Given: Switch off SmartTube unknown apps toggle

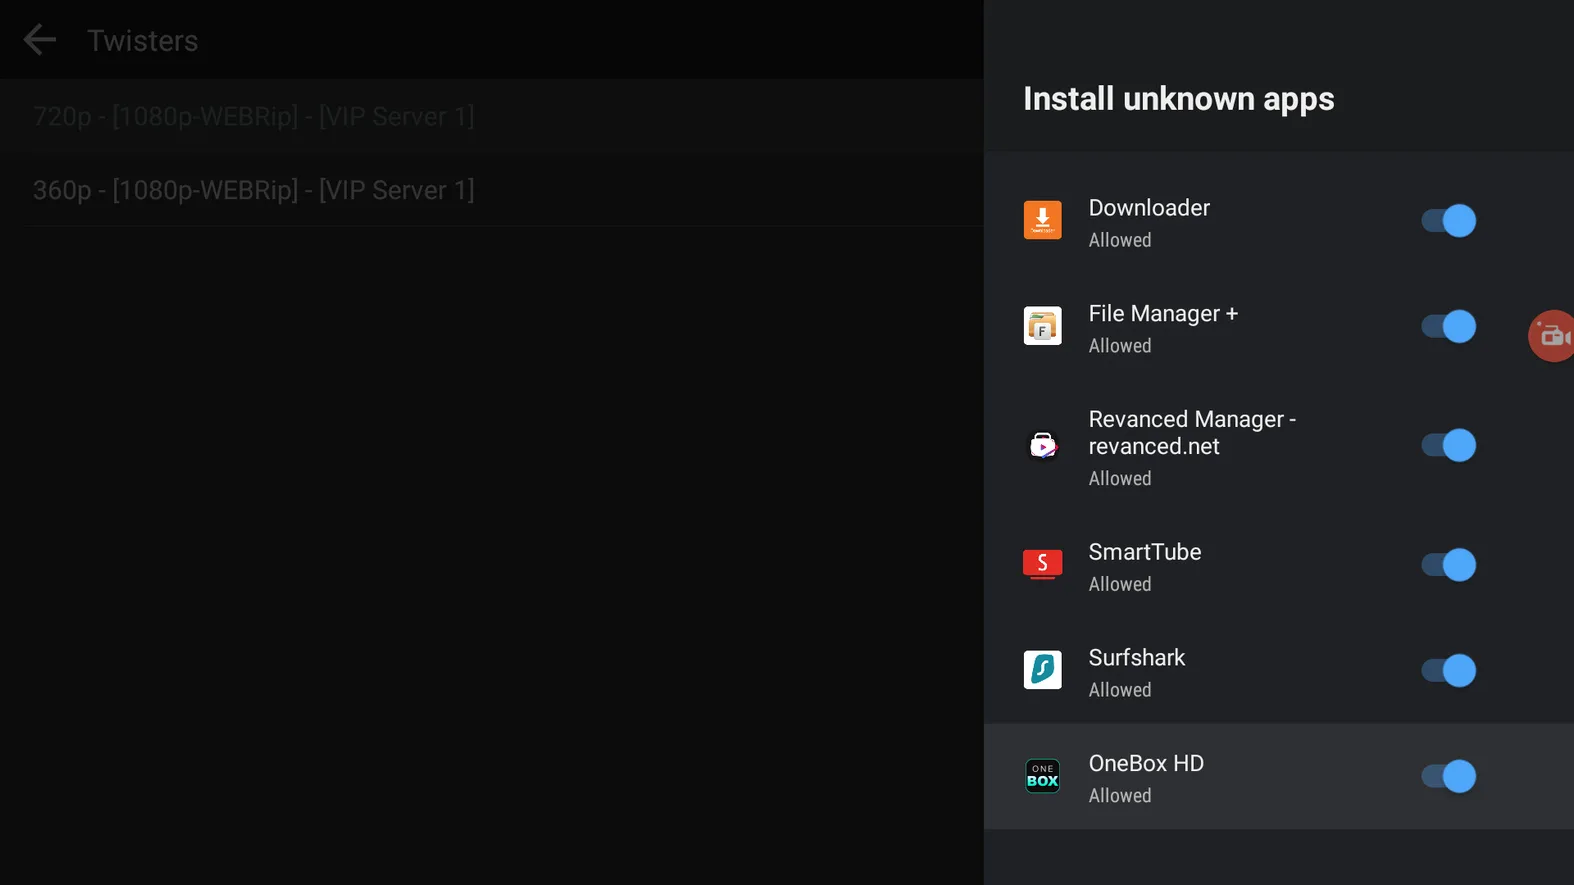Looking at the screenshot, I should click(1449, 564).
